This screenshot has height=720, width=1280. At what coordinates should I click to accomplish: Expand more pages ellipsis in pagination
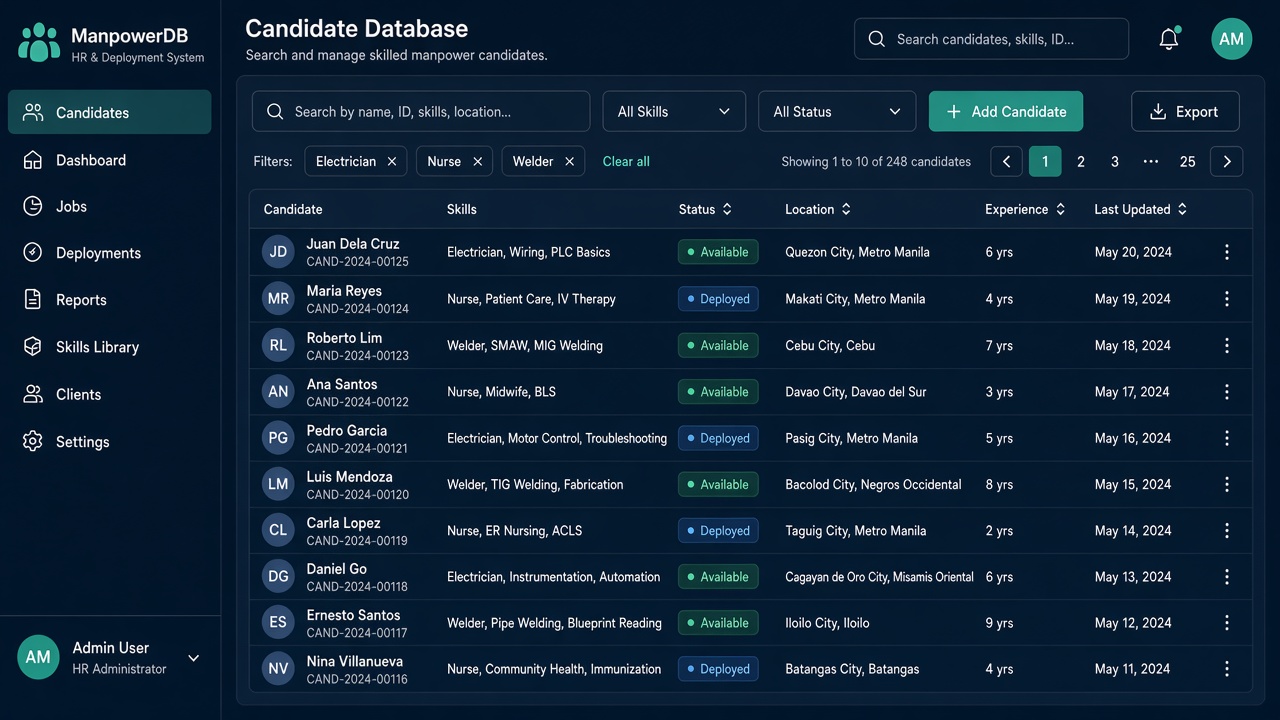point(1151,161)
